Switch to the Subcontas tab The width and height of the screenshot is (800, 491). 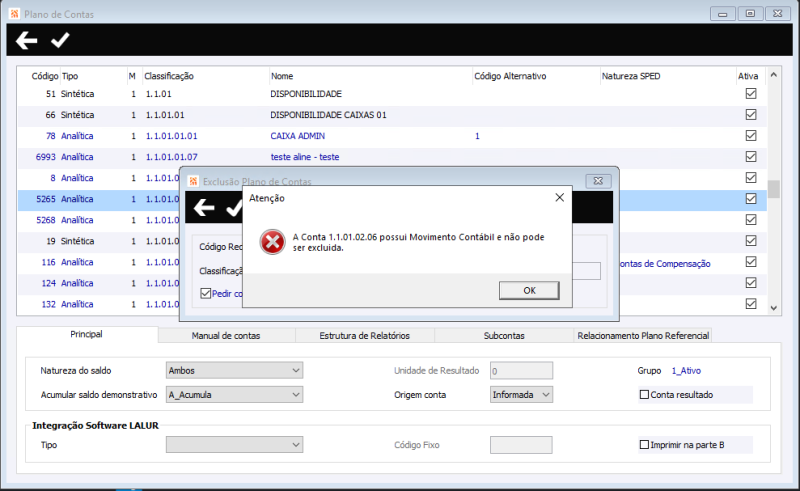tap(504, 335)
